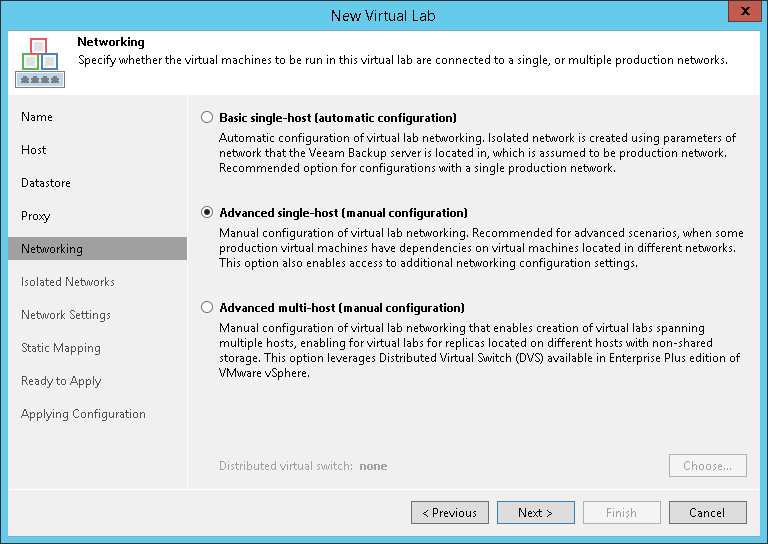Select Advanced single-host manual configuration option
The width and height of the screenshot is (768, 544).
pos(207,213)
